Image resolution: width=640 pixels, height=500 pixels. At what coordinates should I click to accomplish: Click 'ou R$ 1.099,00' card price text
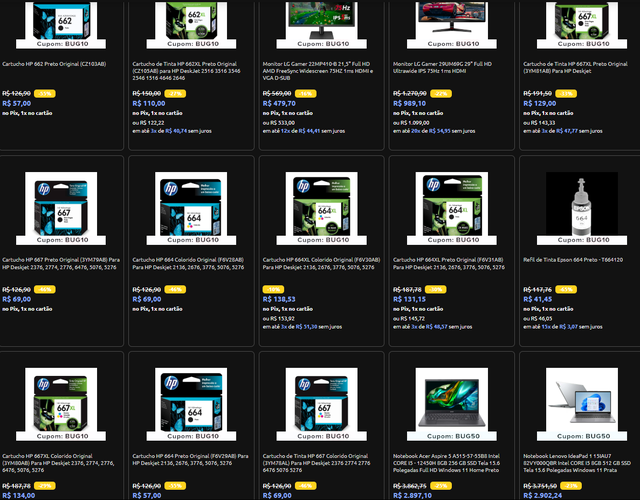411,122
